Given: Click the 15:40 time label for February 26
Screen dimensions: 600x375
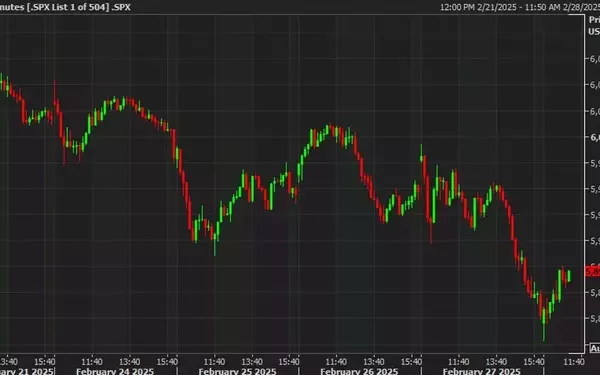Looking at the screenshot, I should click(411, 361).
